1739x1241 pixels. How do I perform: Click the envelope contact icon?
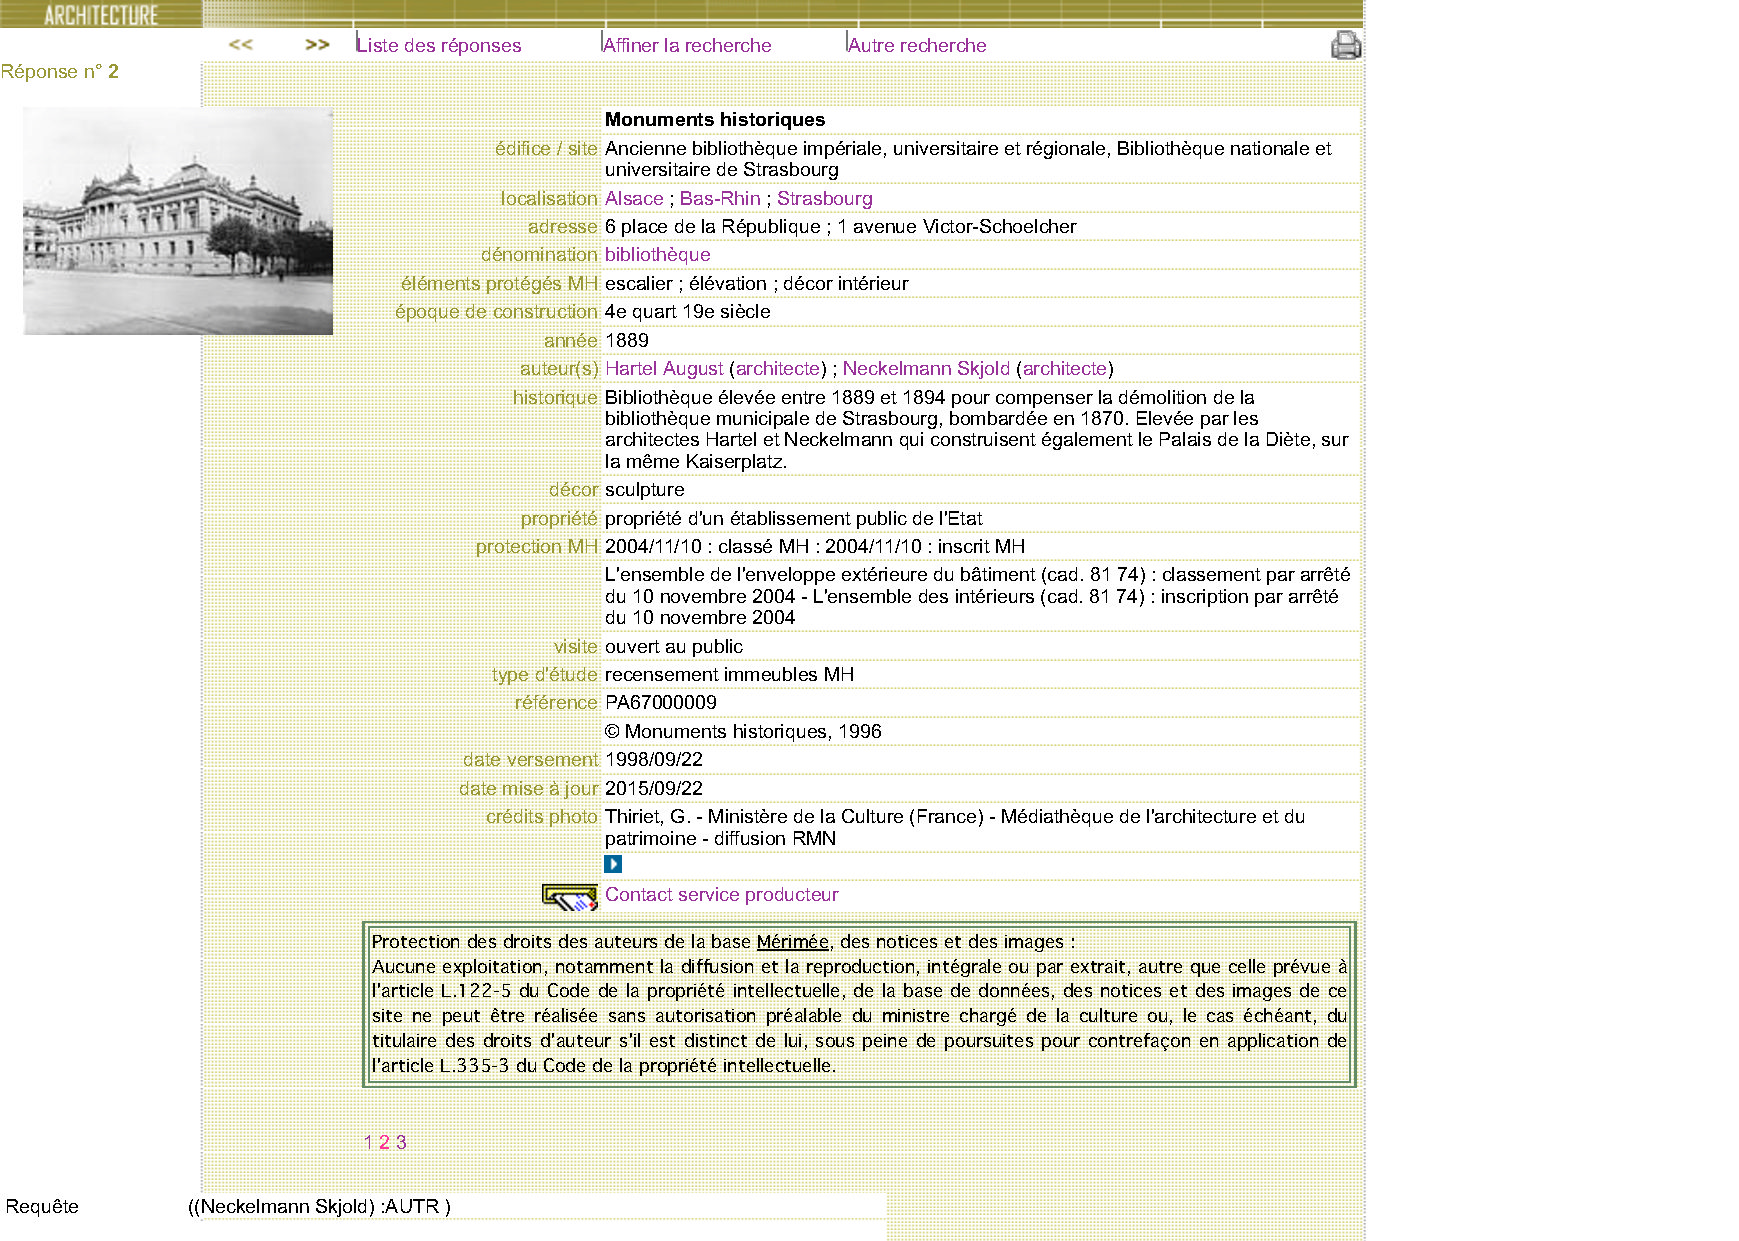click(569, 897)
